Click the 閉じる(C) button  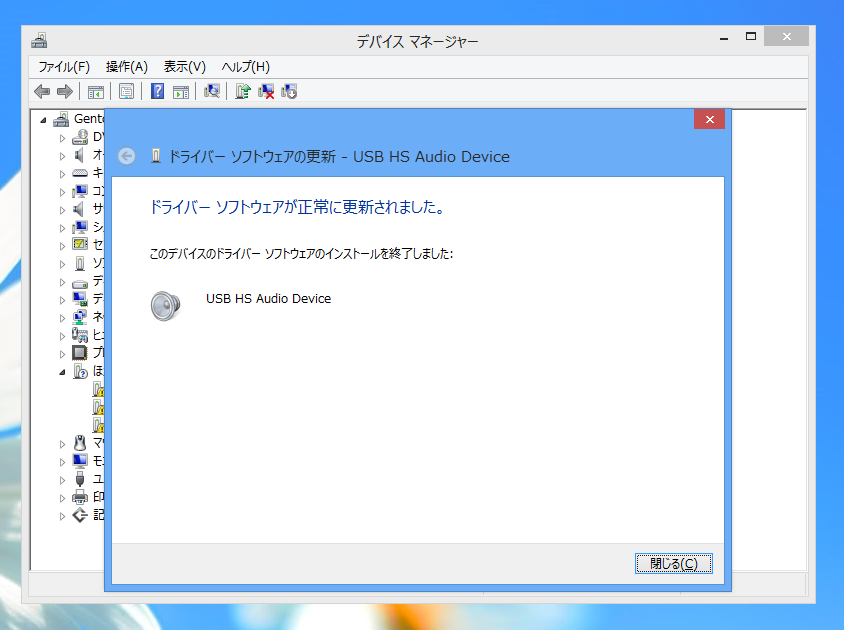[x=673, y=563]
